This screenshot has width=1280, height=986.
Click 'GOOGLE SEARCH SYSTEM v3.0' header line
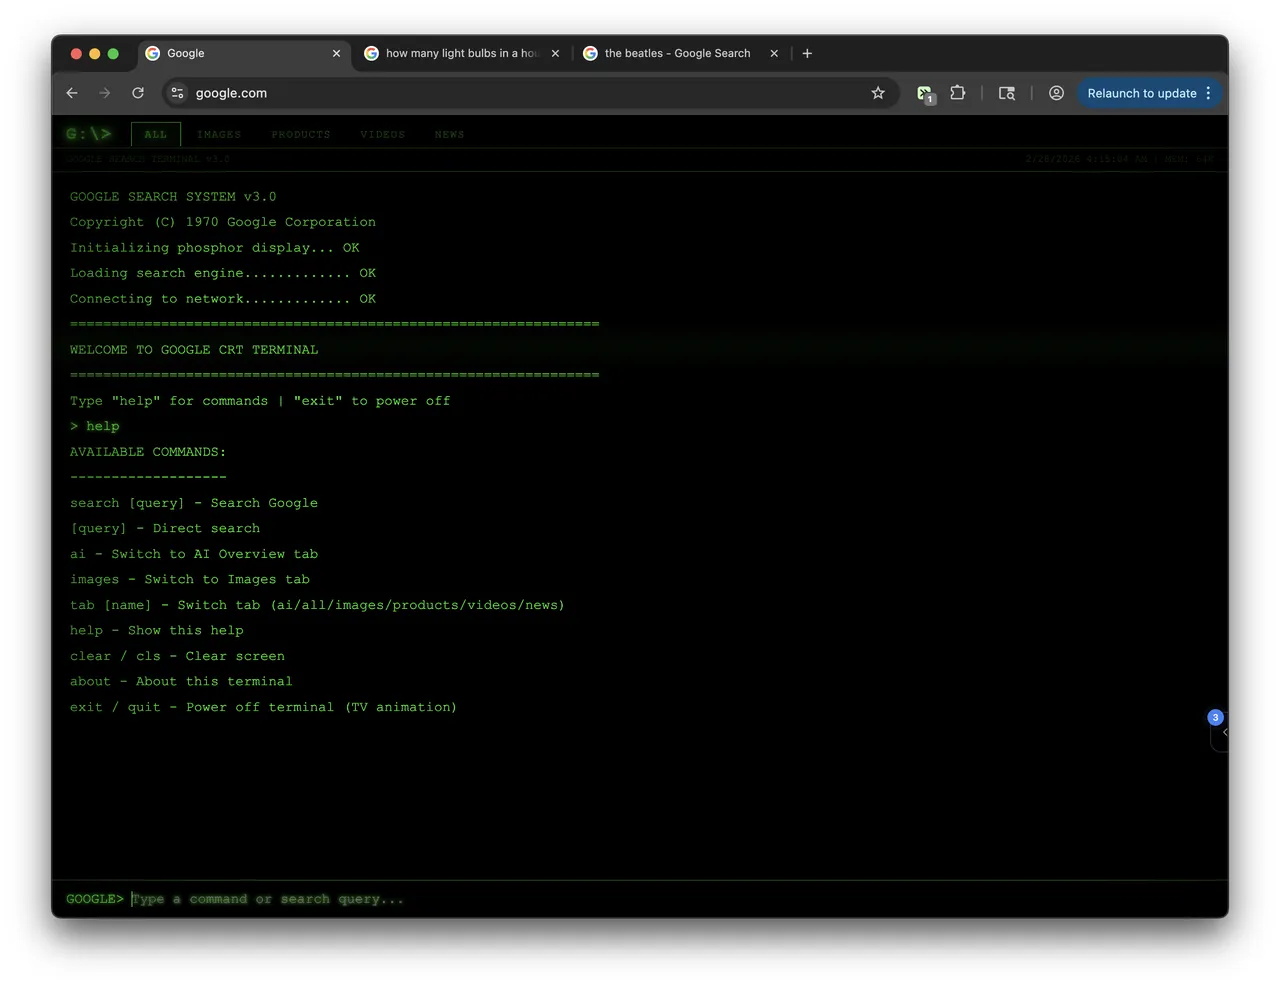pos(173,197)
